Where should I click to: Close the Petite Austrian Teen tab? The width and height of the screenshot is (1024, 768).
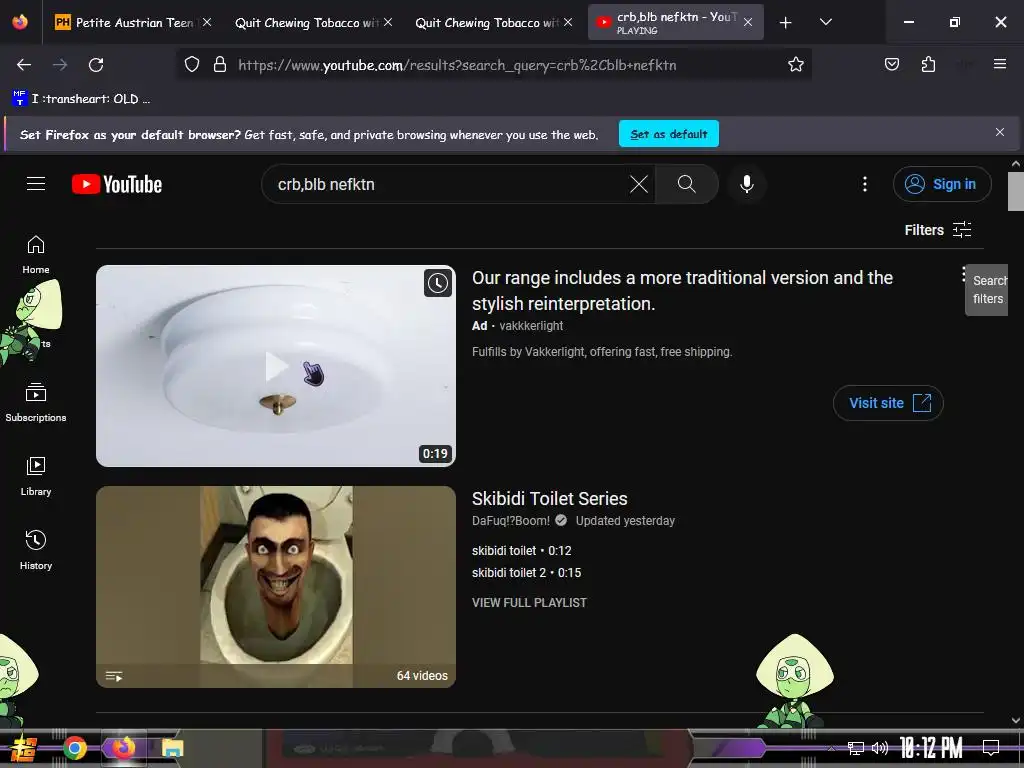click(x=207, y=22)
